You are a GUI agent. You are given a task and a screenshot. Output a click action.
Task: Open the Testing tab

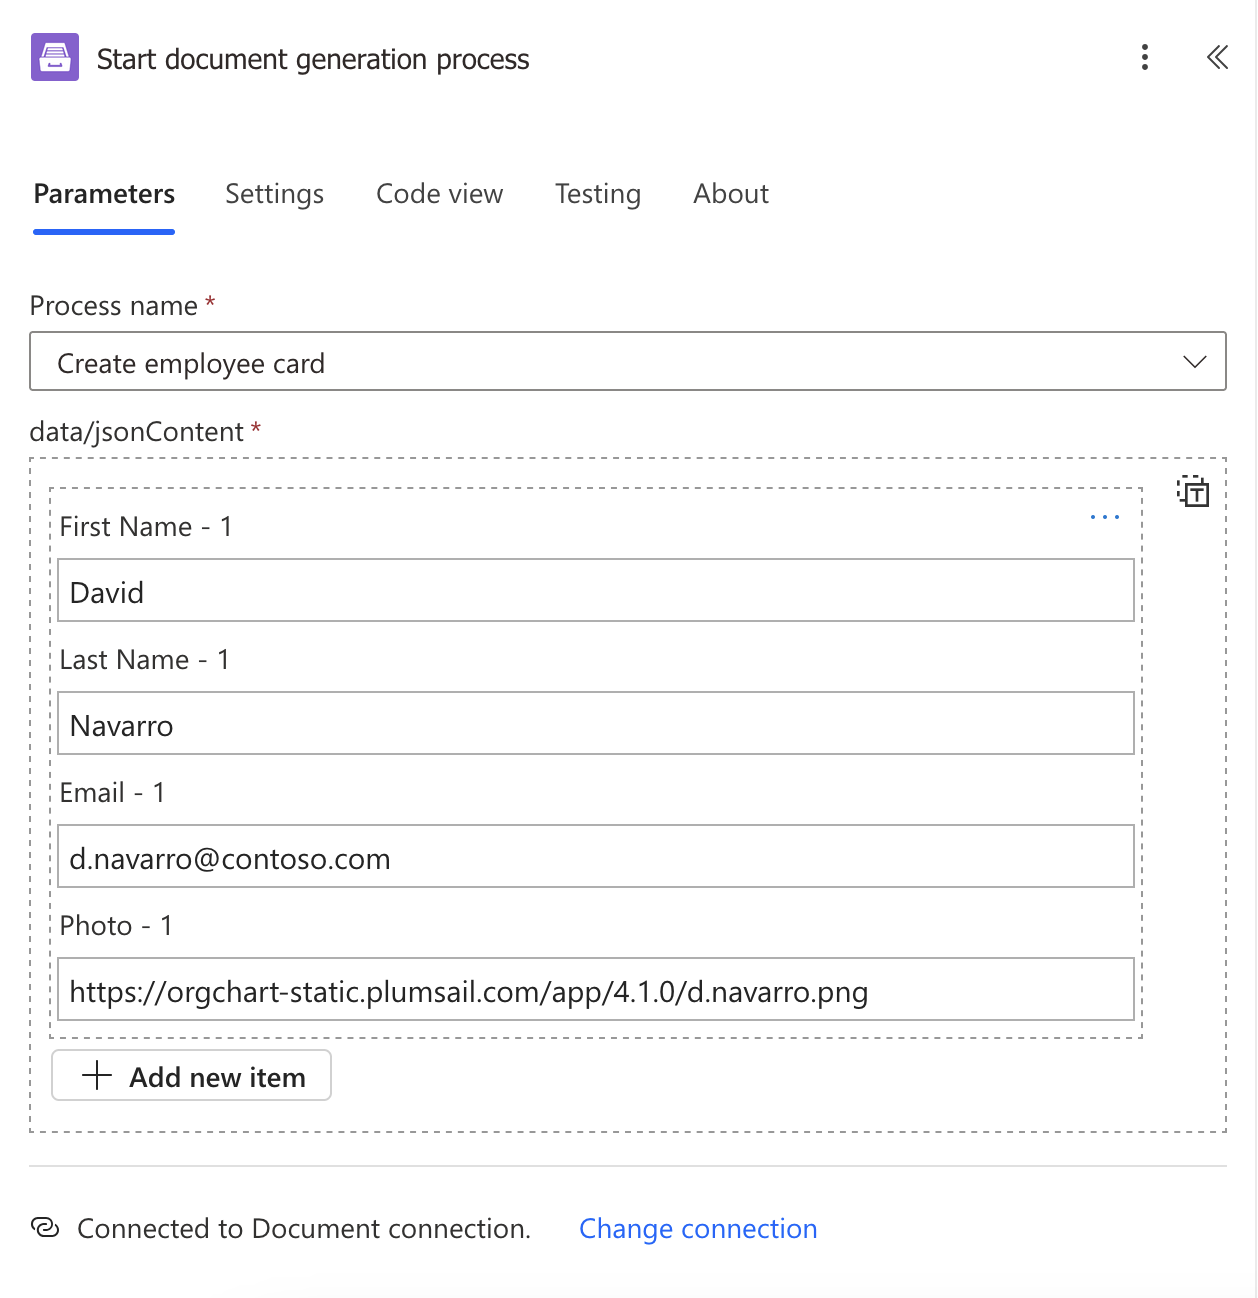[597, 194]
